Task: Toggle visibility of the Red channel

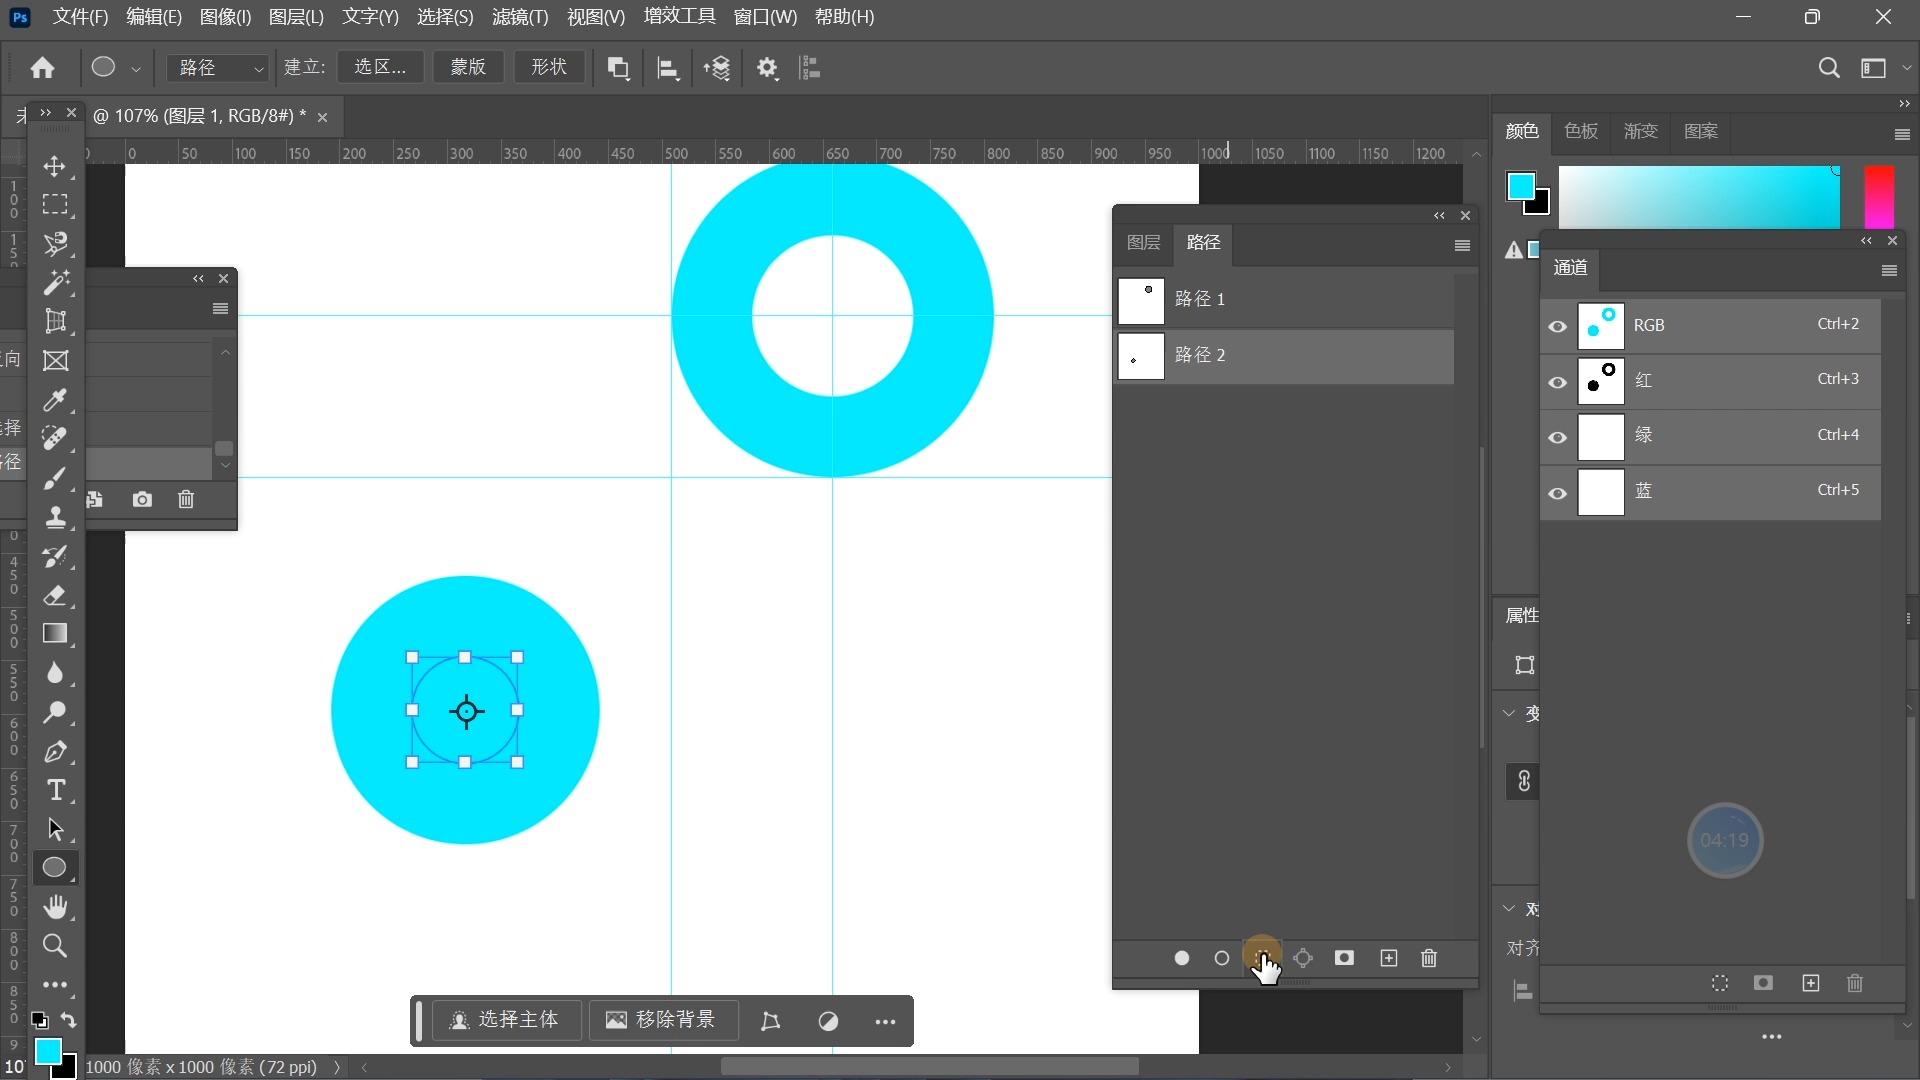Action: click(1557, 382)
